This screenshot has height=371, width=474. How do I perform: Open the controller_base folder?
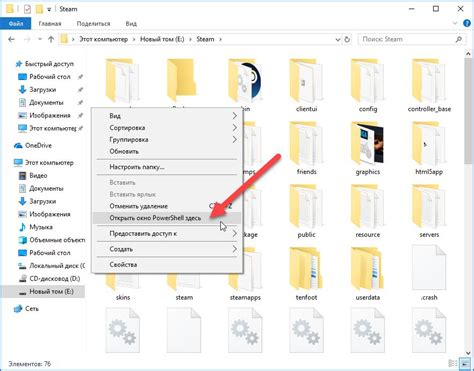click(429, 86)
